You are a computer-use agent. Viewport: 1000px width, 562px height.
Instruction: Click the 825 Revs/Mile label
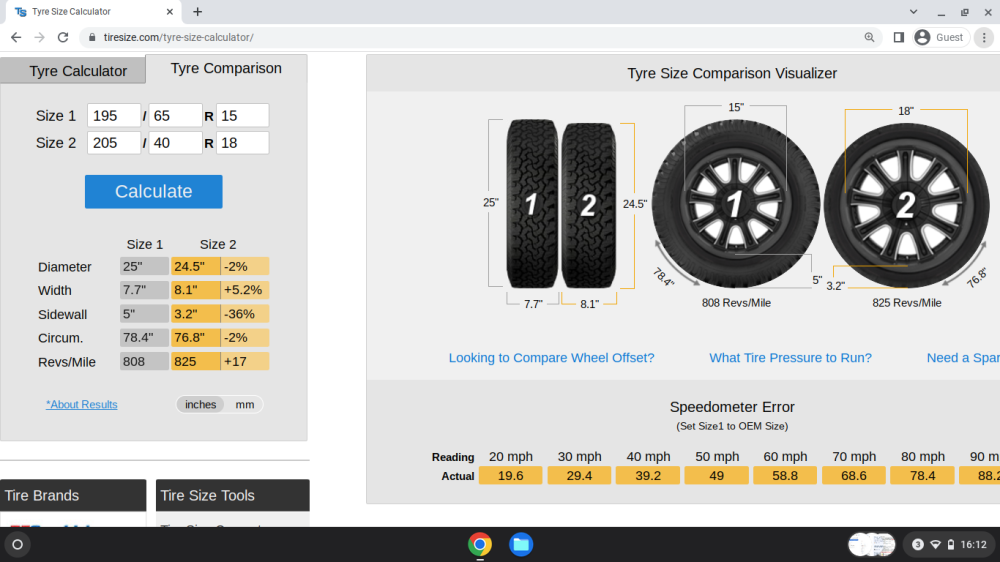tap(906, 303)
